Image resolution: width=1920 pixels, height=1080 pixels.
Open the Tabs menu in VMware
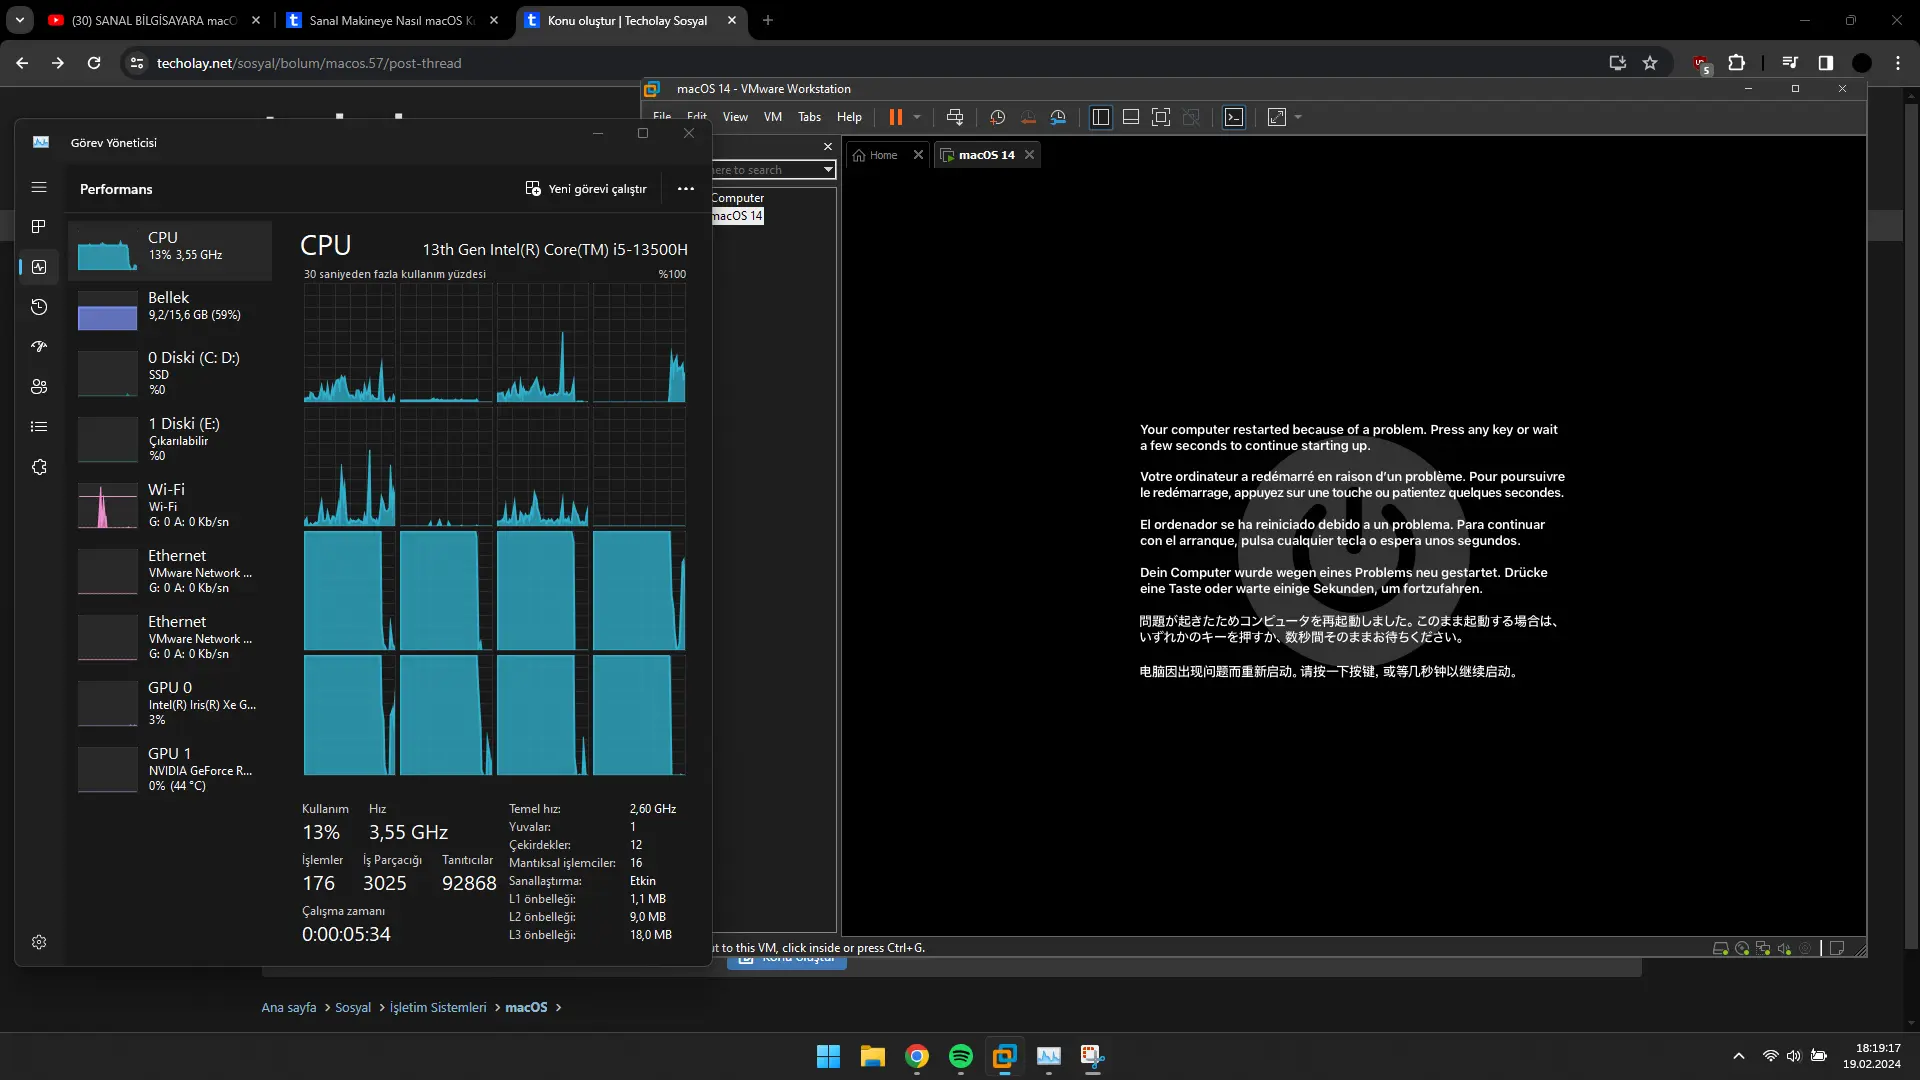809,117
